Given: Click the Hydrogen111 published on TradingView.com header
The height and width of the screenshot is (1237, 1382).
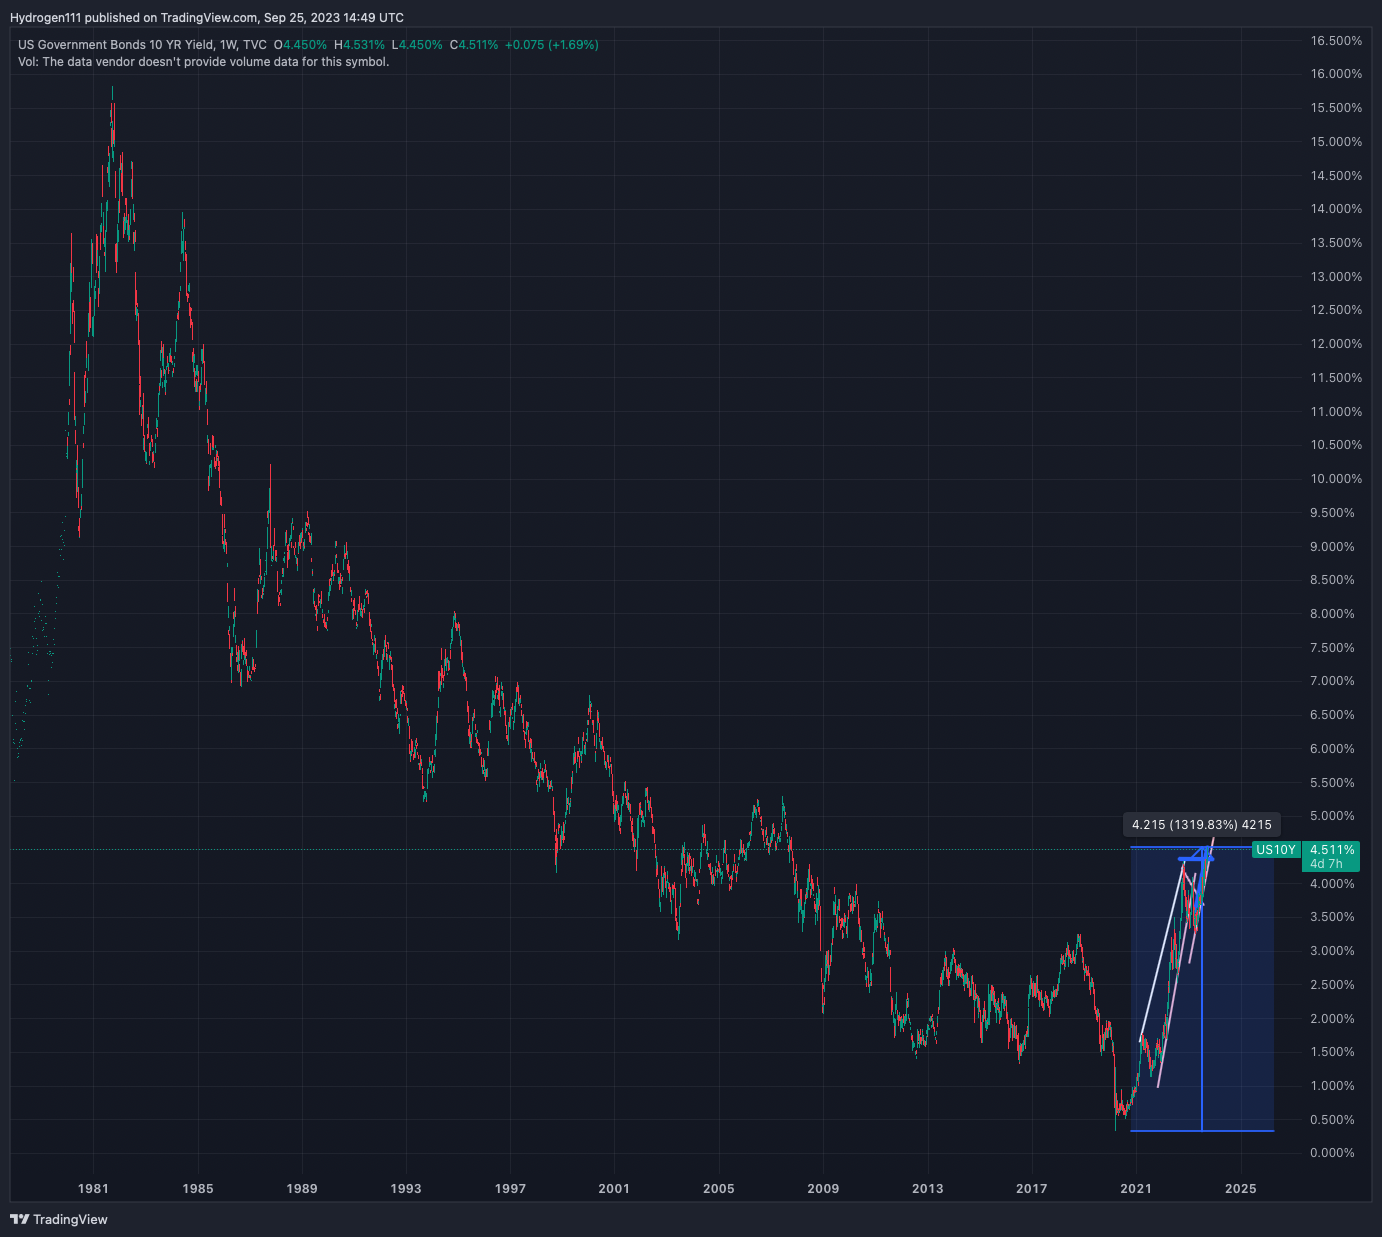Looking at the screenshot, I should click(x=207, y=18).
